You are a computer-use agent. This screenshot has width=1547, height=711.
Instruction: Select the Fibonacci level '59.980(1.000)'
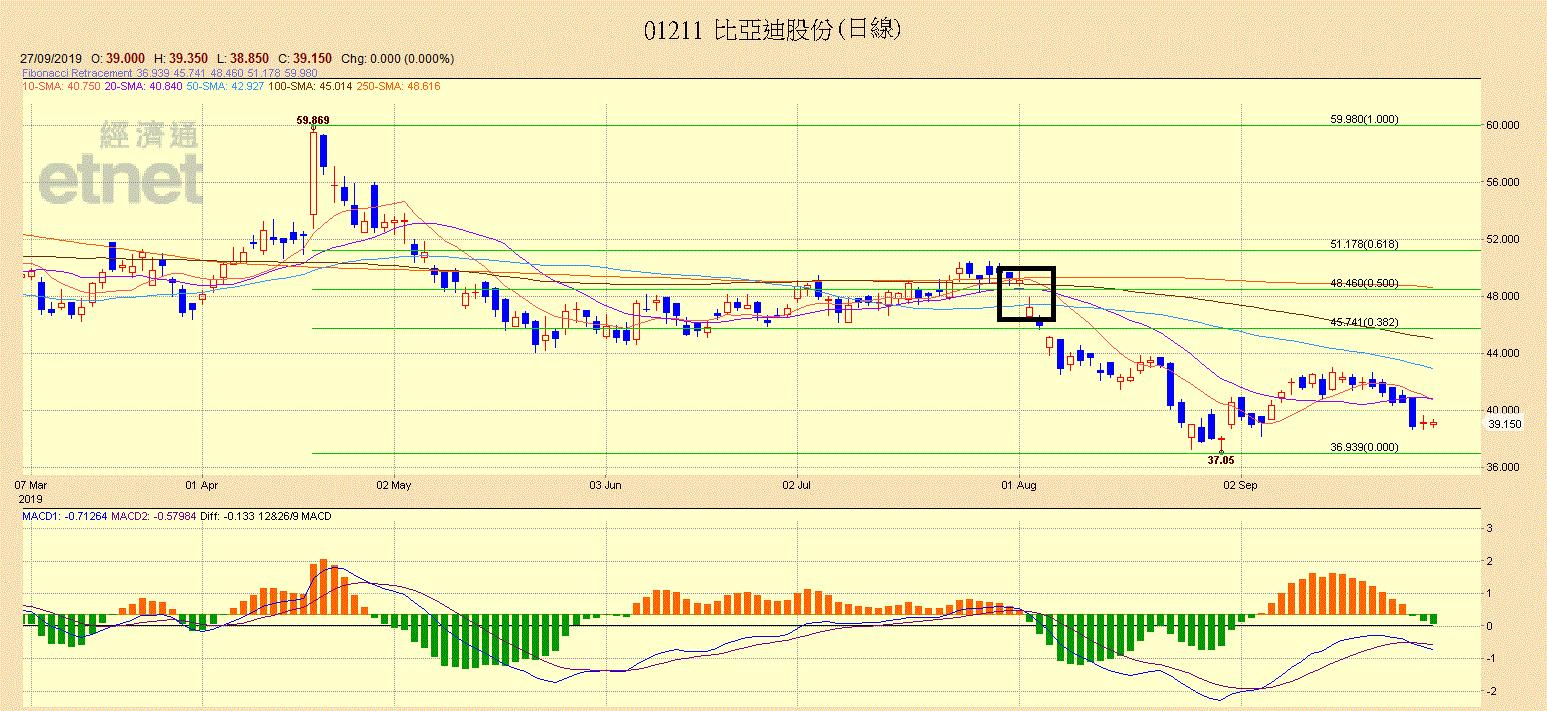(1364, 119)
